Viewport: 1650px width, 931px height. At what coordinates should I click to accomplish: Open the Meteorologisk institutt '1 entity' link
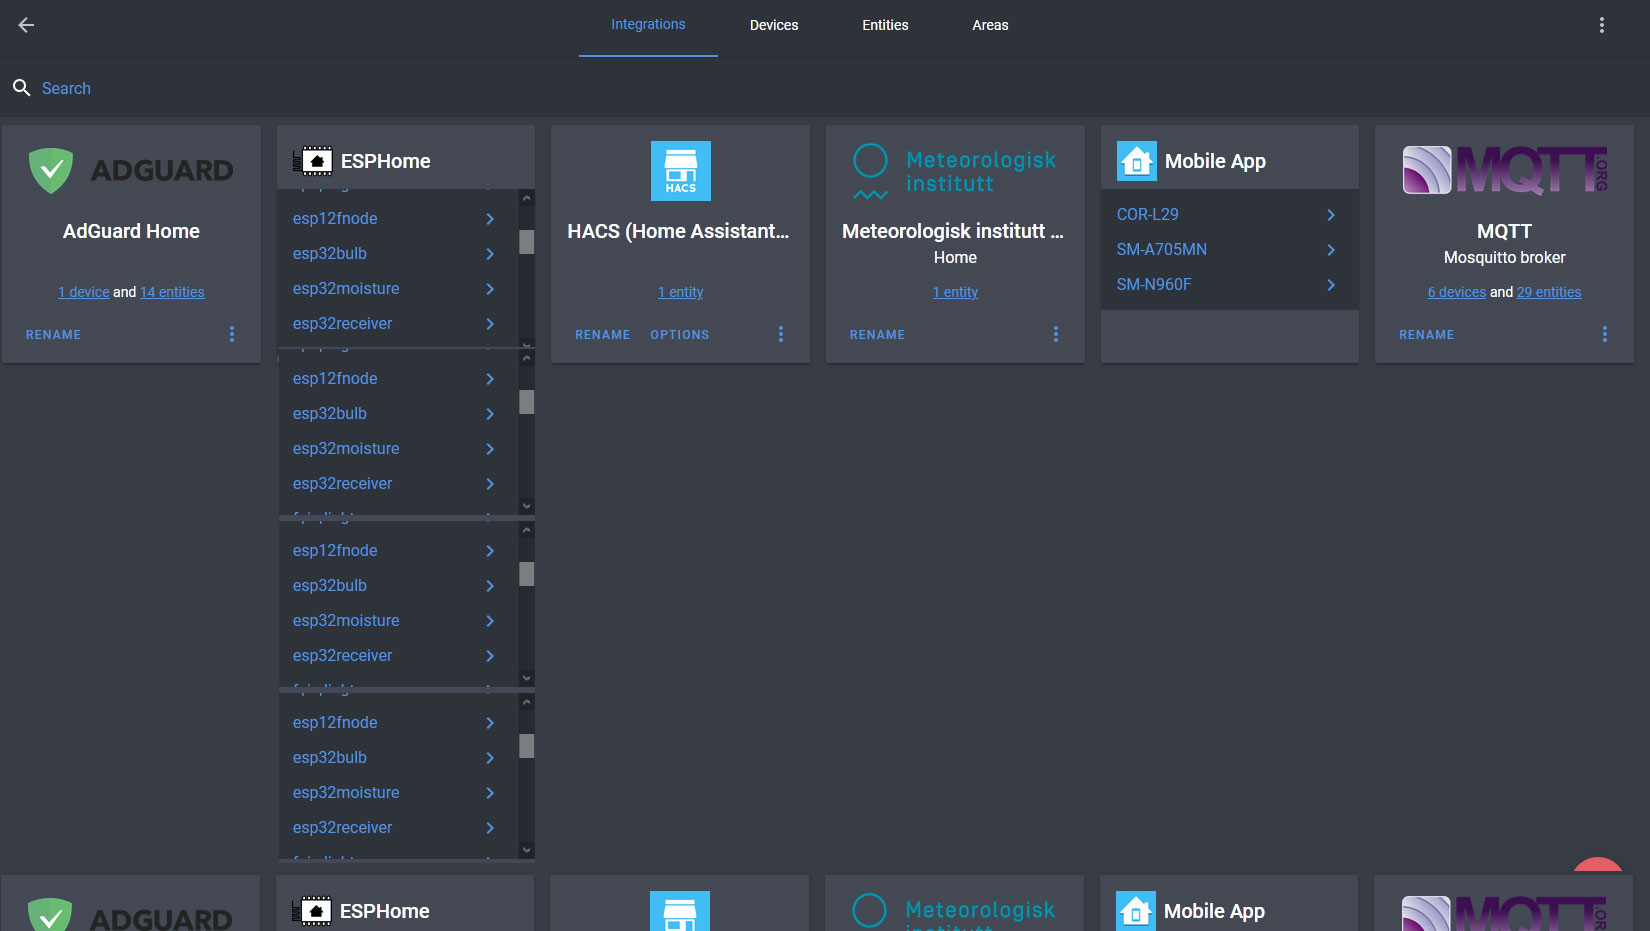955,292
